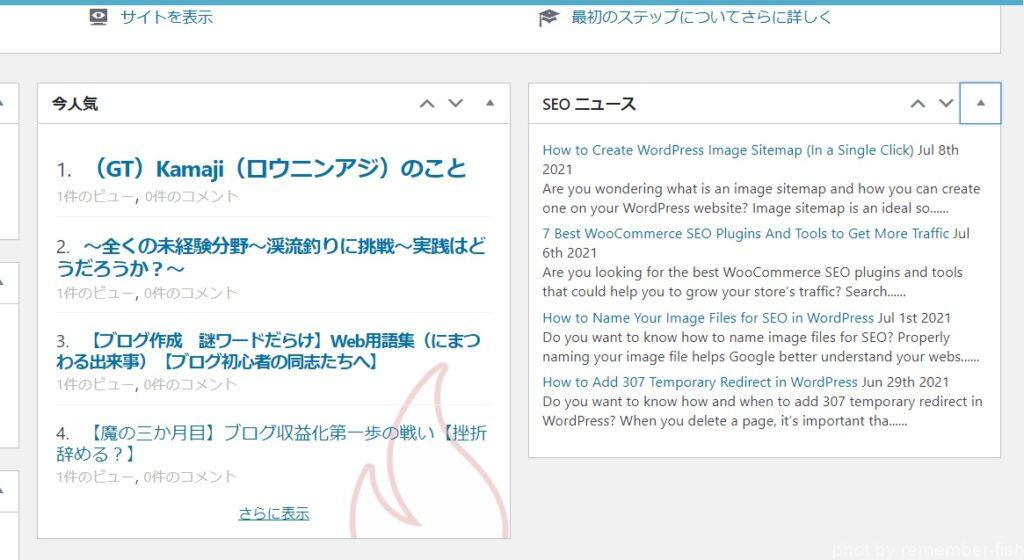Open 7 Best WooCommerce SEO Plugins article
1024x560 pixels.
click(745, 233)
